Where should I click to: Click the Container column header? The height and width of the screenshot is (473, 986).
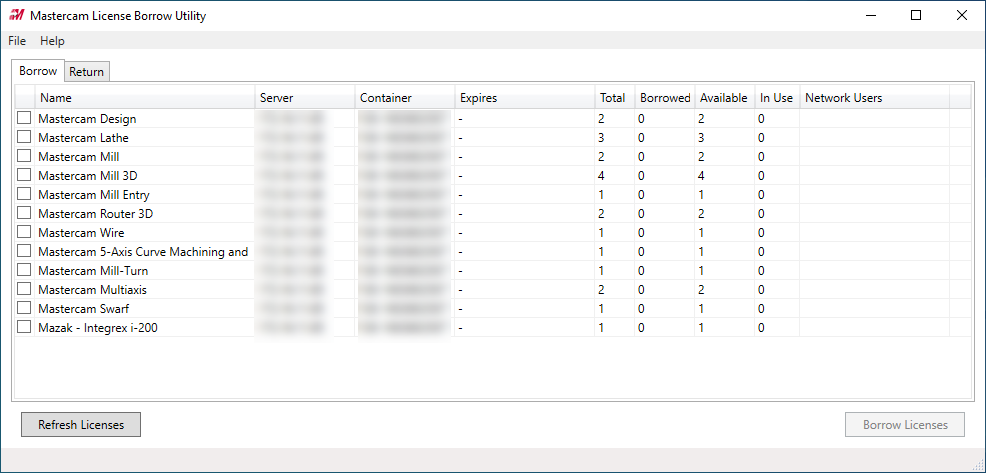click(405, 97)
